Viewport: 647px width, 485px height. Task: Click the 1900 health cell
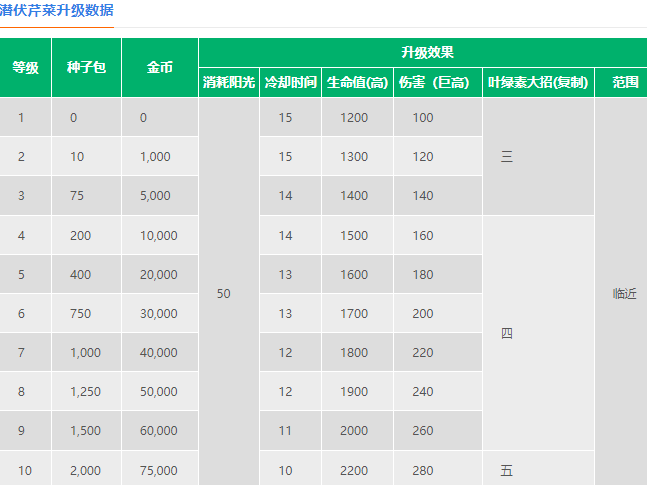click(357, 391)
